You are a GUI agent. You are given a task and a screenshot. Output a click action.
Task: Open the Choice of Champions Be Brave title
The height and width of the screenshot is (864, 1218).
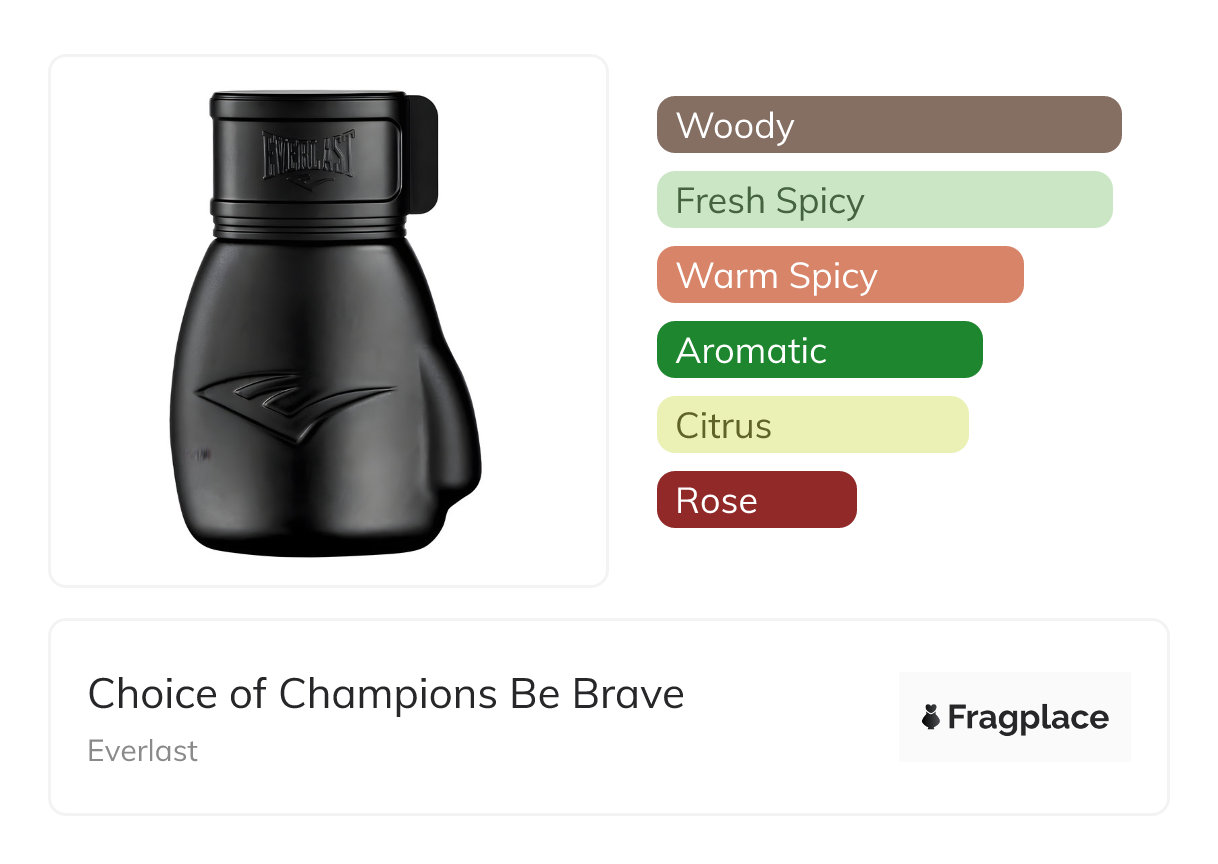point(386,694)
